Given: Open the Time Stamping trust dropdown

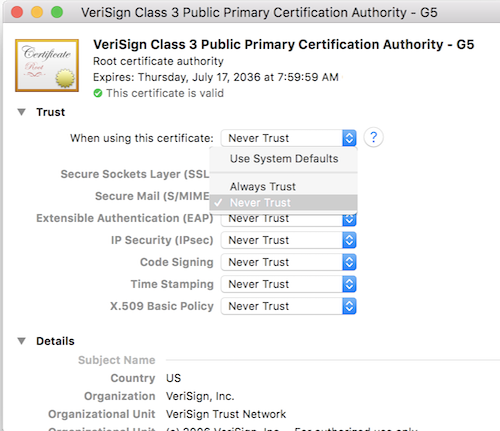Looking at the screenshot, I should 289,284.
